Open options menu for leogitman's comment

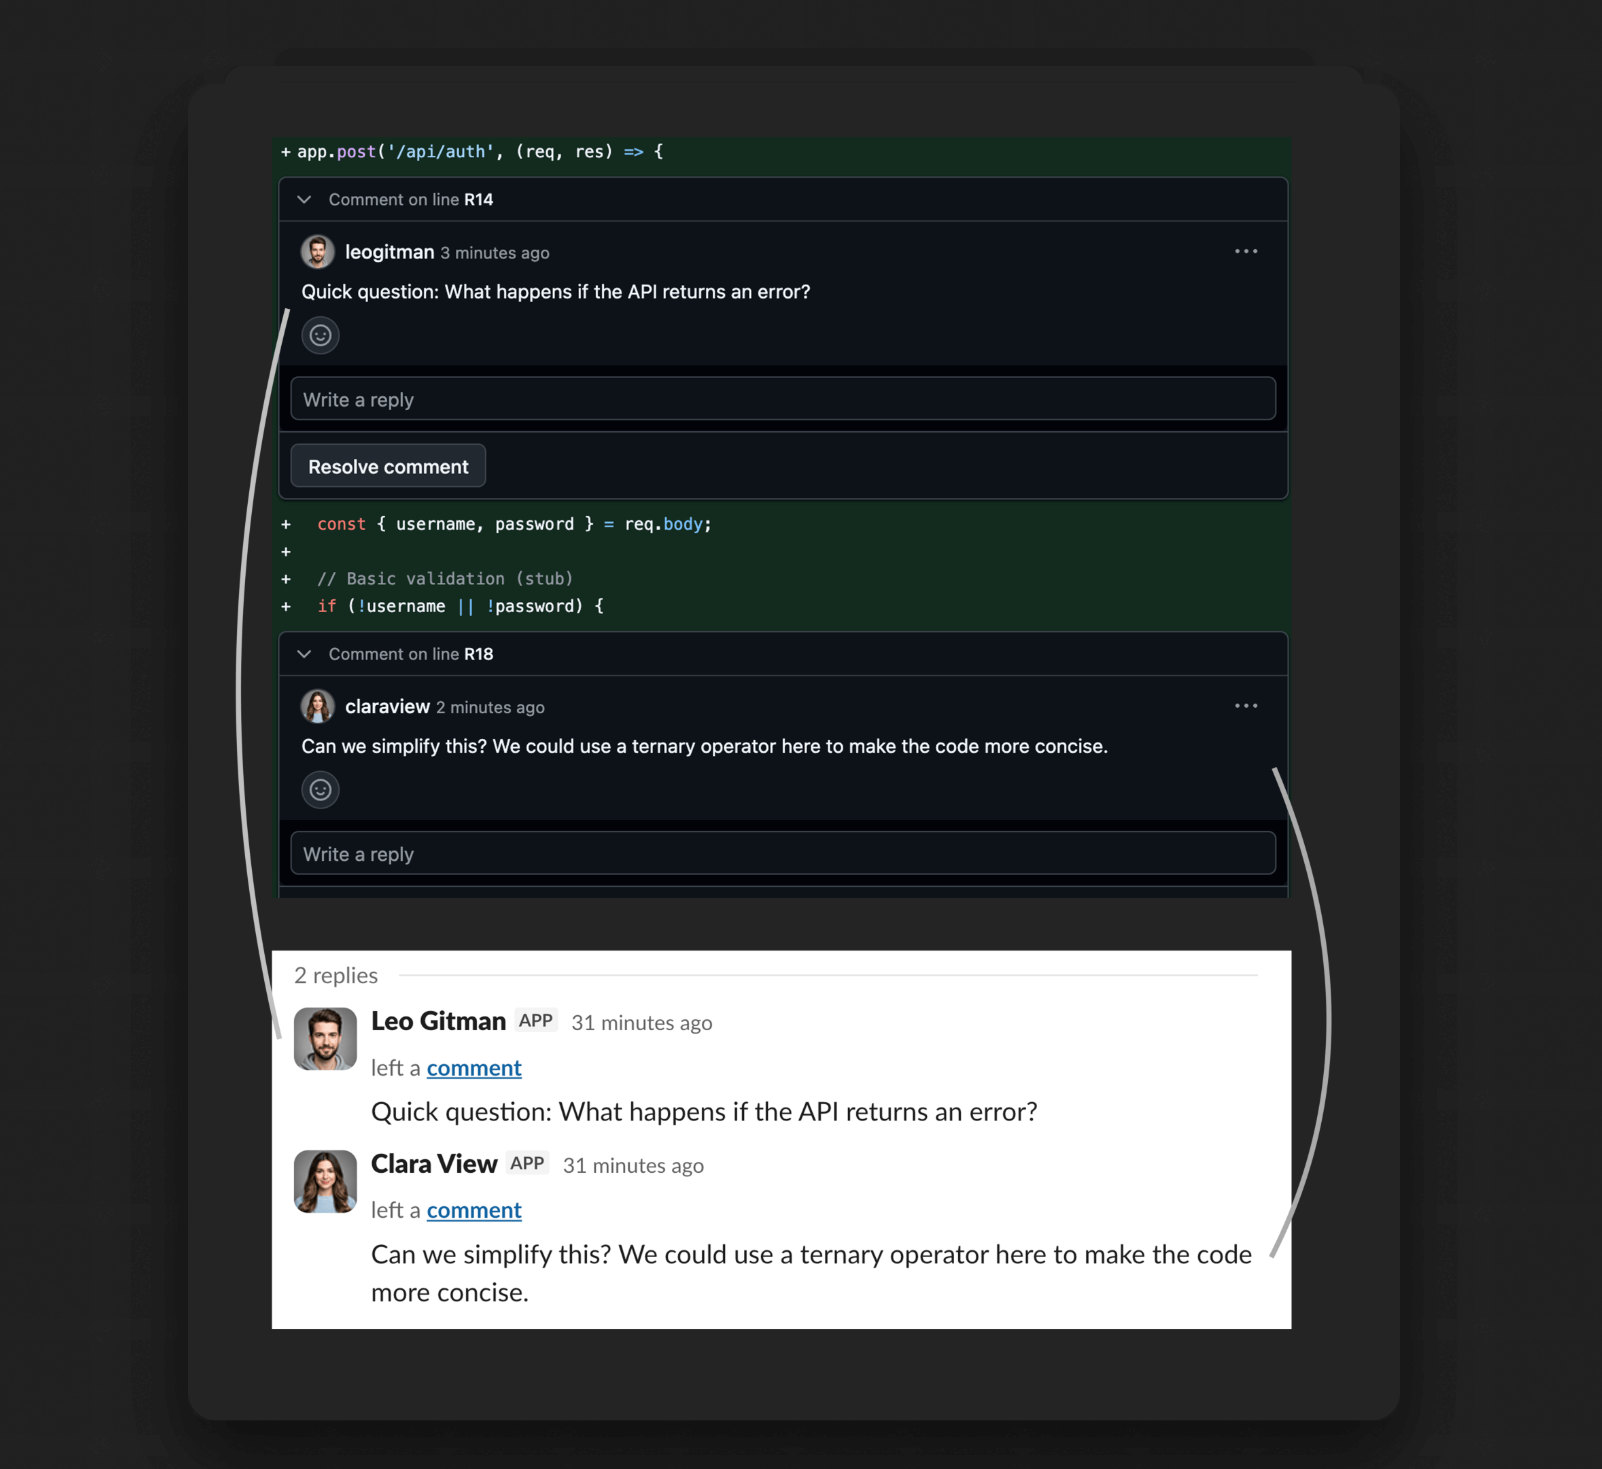pos(1245,251)
